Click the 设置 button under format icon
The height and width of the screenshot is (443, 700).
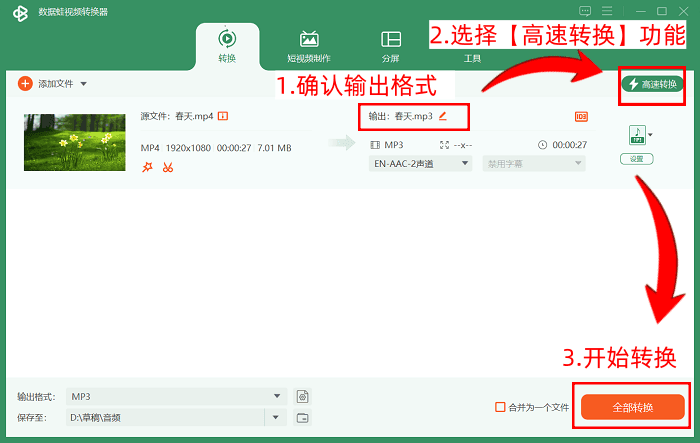(x=637, y=159)
